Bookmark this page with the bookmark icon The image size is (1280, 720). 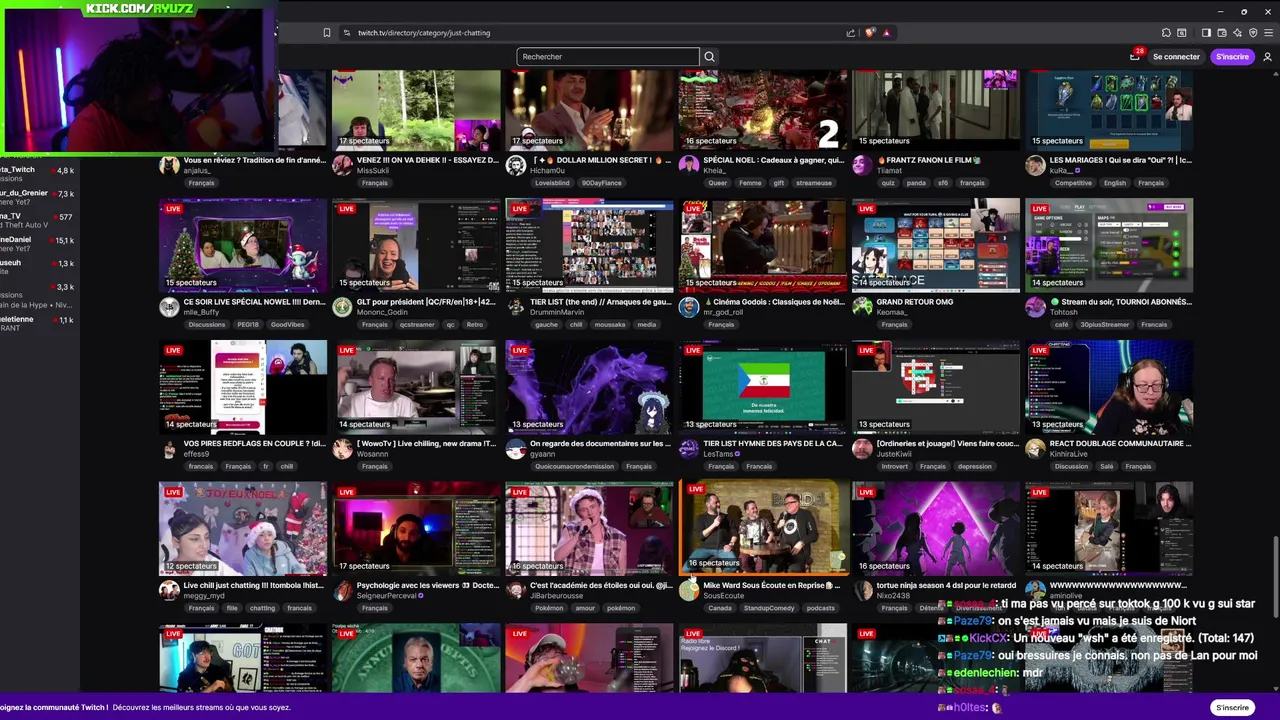[326, 33]
